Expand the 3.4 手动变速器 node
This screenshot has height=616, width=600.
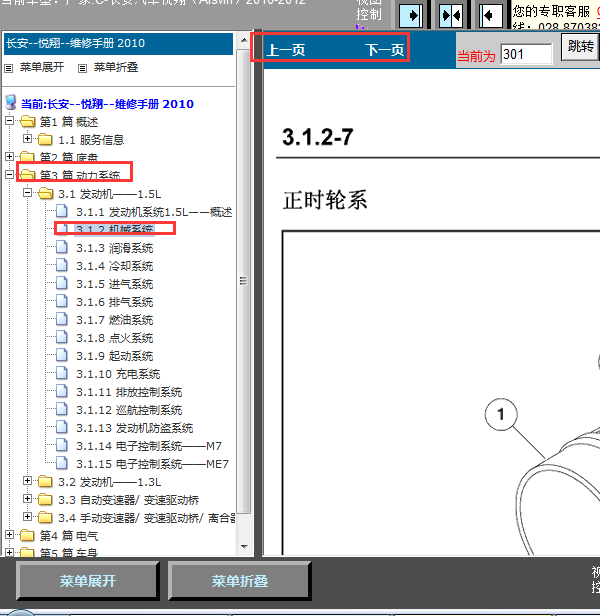click(x=28, y=517)
